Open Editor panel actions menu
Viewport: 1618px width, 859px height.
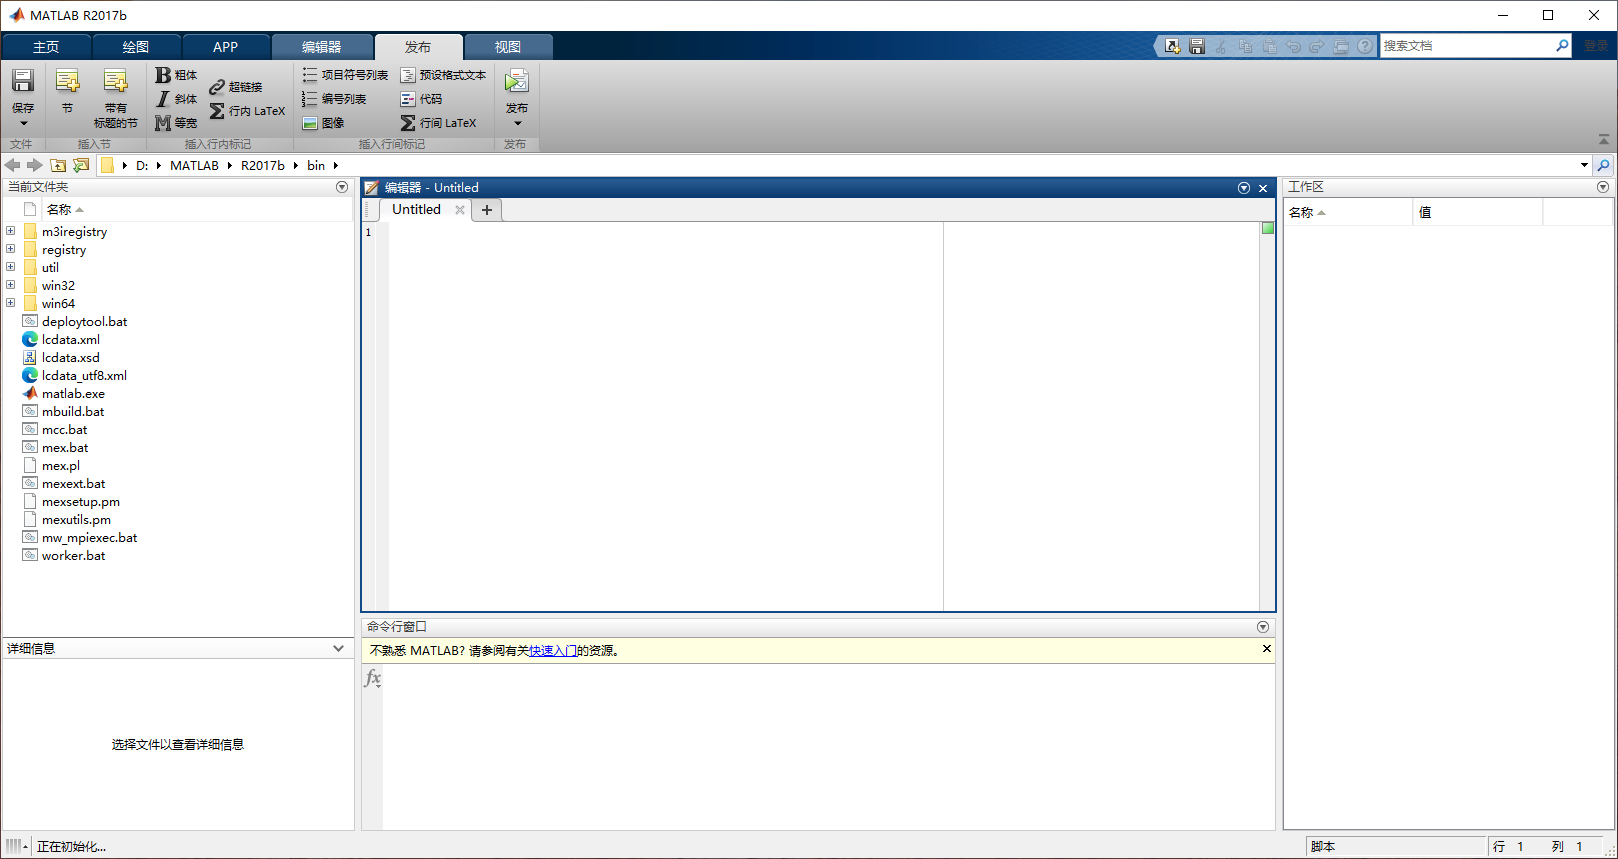pos(1244,188)
